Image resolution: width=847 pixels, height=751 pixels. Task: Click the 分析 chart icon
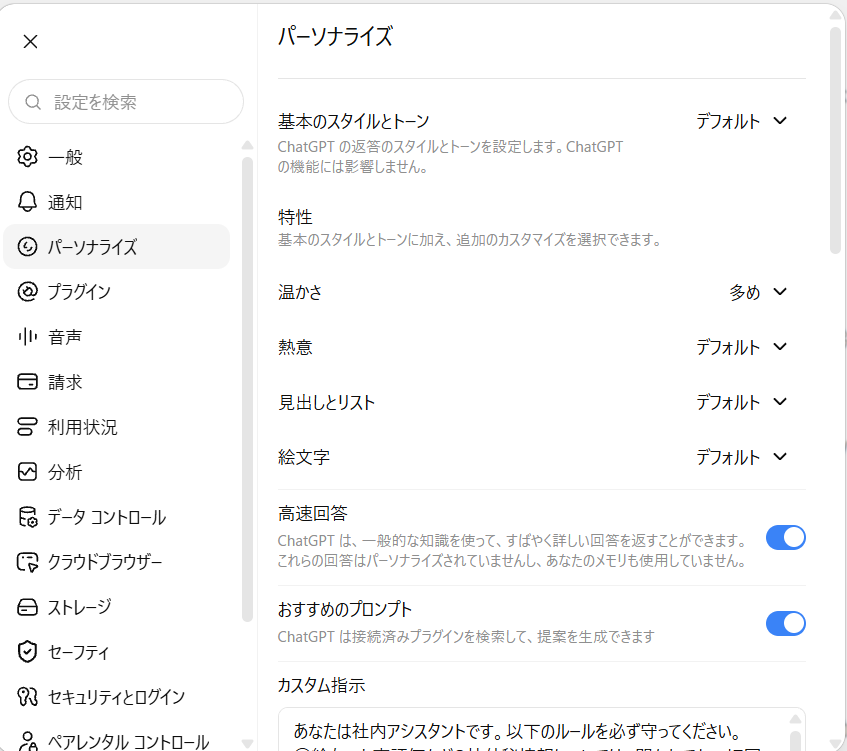point(27,472)
